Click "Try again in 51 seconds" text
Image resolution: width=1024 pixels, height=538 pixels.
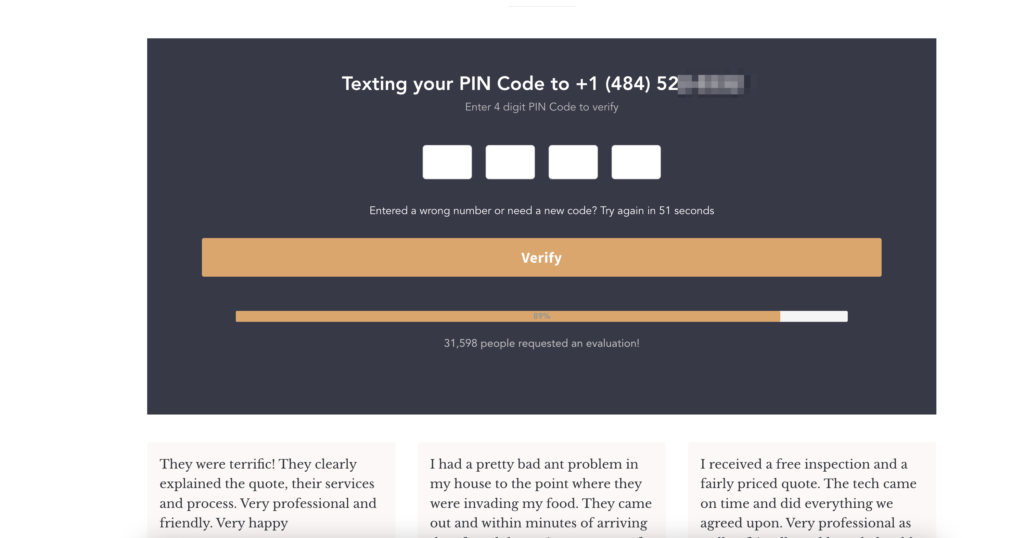[657, 211]
